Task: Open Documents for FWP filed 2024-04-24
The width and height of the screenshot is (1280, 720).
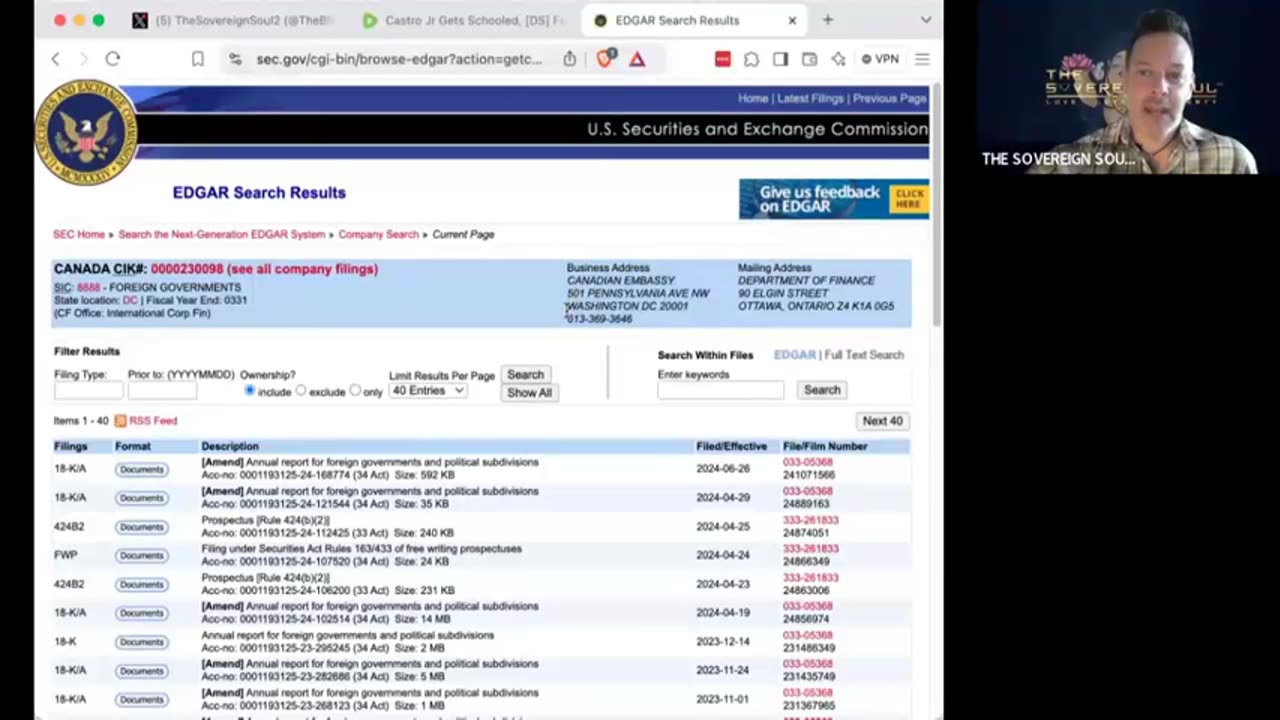Action: pyautogui.click(x=141, y=555)
